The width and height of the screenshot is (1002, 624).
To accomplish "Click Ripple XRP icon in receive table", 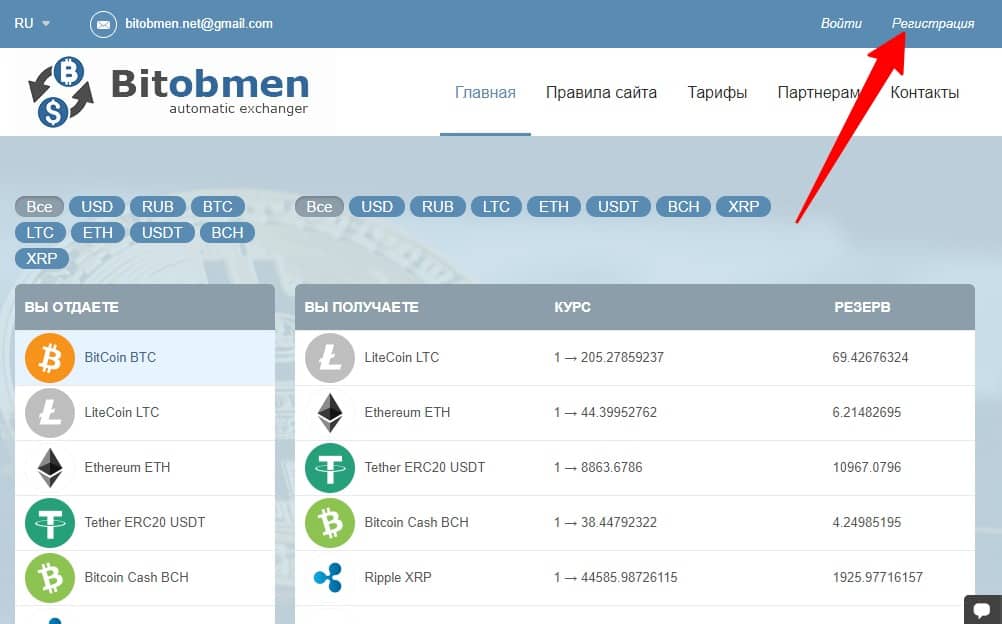I will [328, 577].
